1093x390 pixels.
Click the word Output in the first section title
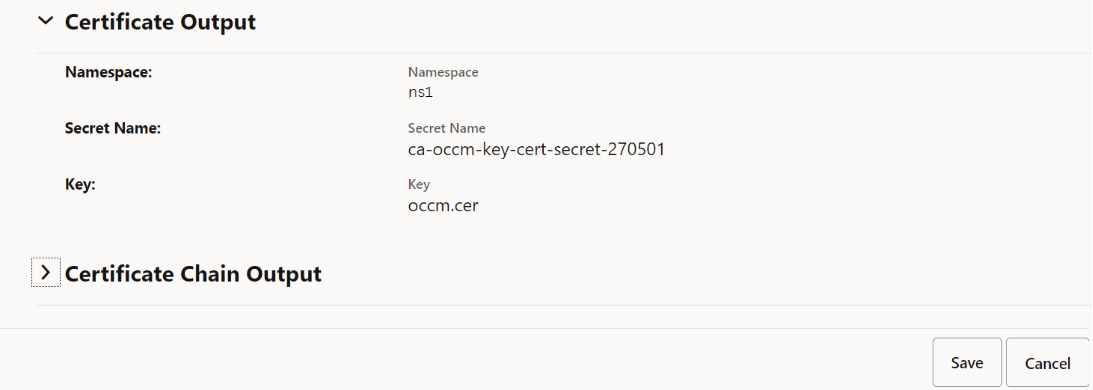218,22
